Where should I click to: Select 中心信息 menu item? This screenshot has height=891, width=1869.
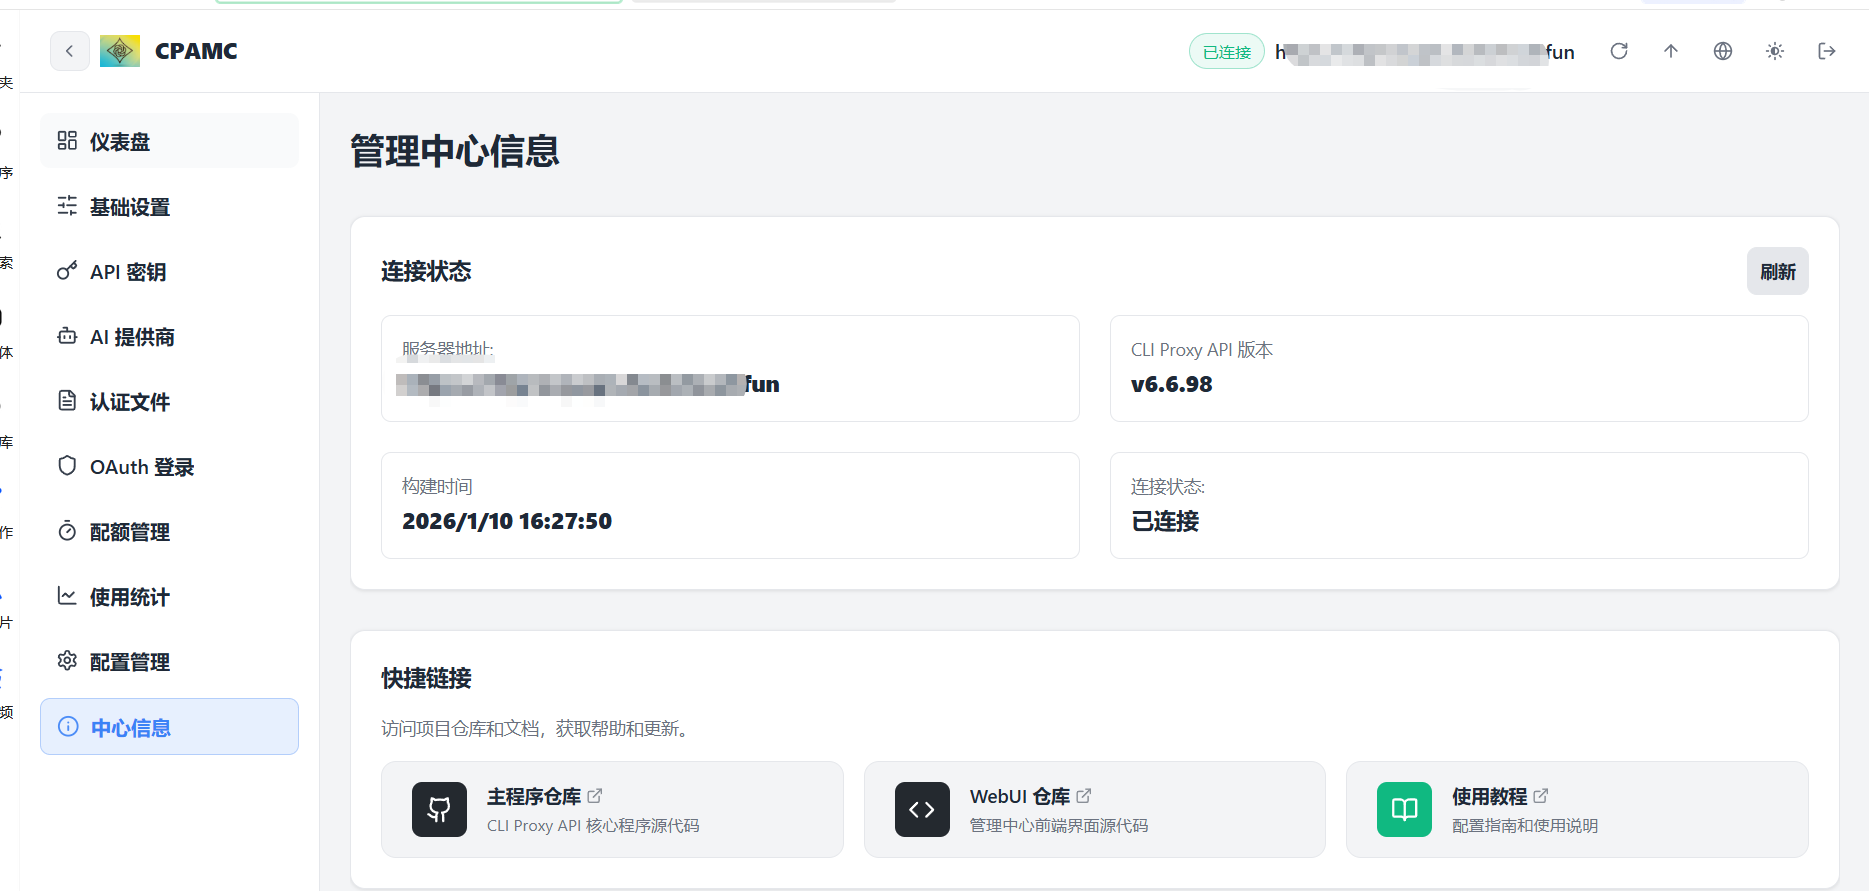tap(169, 727)
